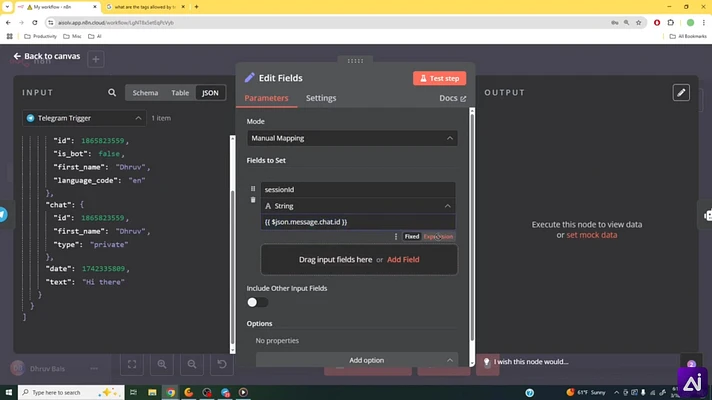Open the Windows Start menu
The image size is (712, 400).
9,392
